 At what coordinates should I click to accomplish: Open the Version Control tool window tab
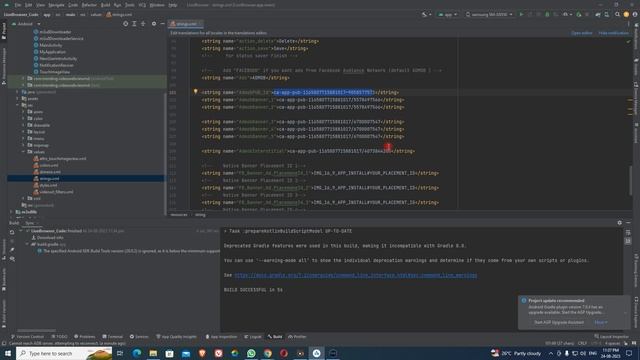pos(27,336)
